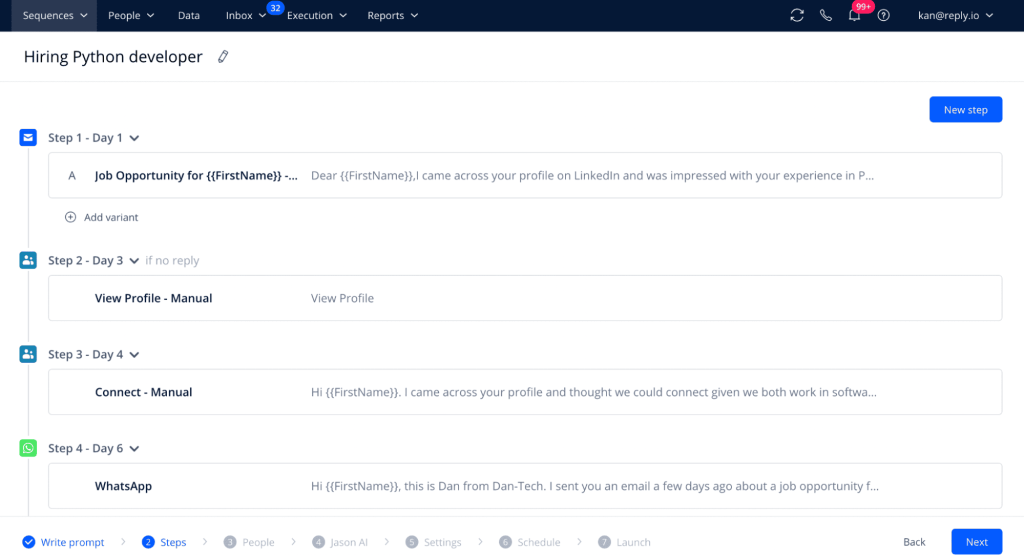Open the Connect - Manual step card
This screenshot has height=555, width=1024.
[x=525, y=392]
